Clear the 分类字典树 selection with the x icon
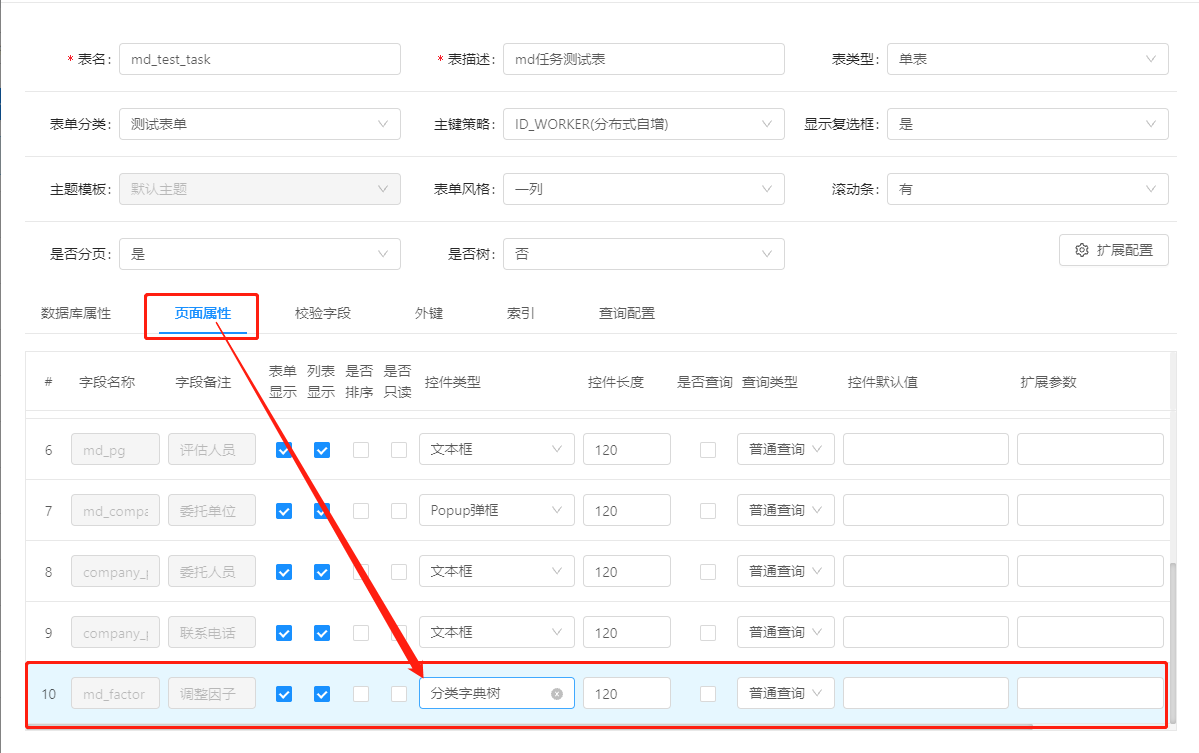 557,692
